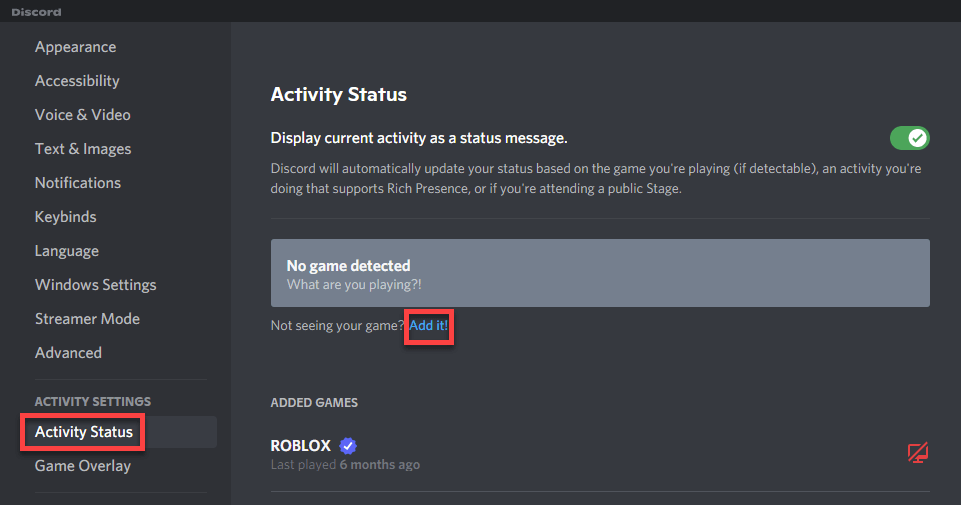The height and width of the screenshot is (505, 961).
Task: Open Appearance settings
Action: pyautogui.click(x=75, y=47)
